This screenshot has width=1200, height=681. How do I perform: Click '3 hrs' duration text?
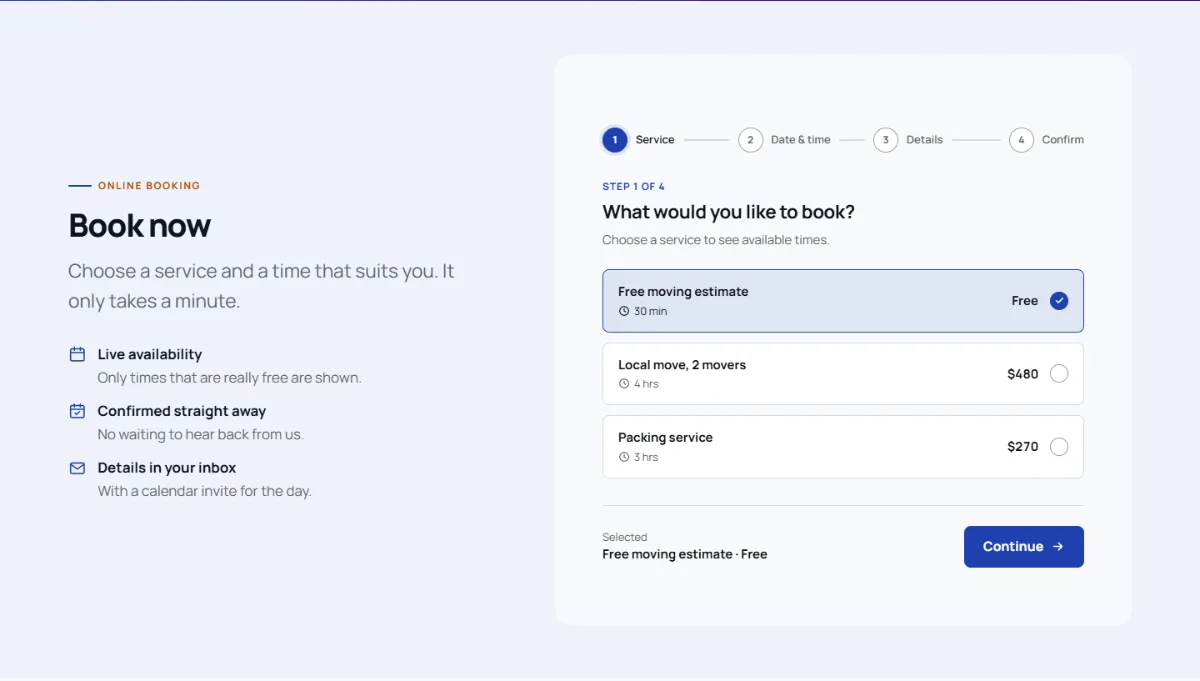646,457
